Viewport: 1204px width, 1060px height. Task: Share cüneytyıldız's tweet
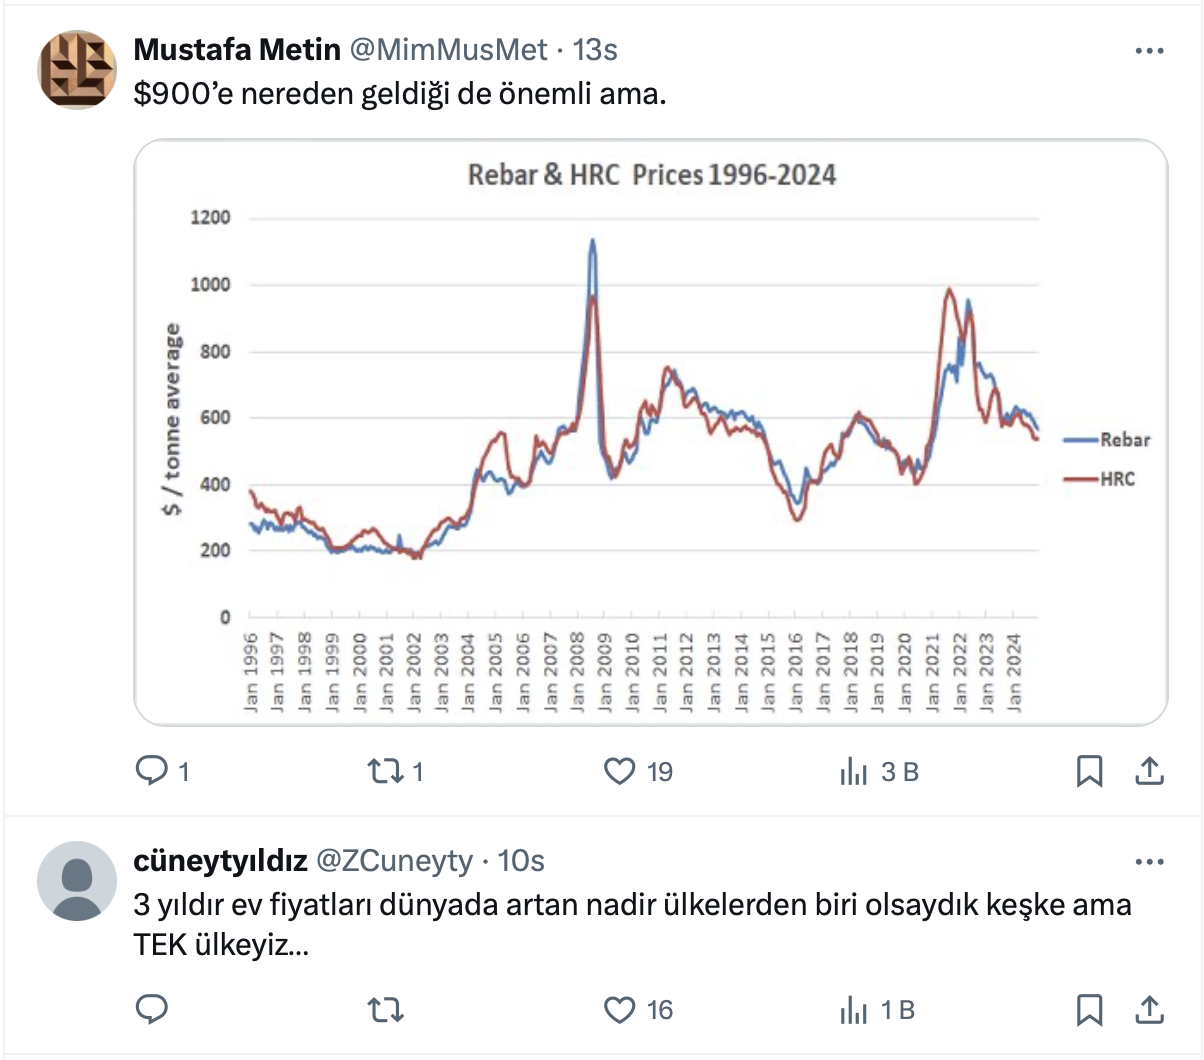(x=1149, y=1010)
